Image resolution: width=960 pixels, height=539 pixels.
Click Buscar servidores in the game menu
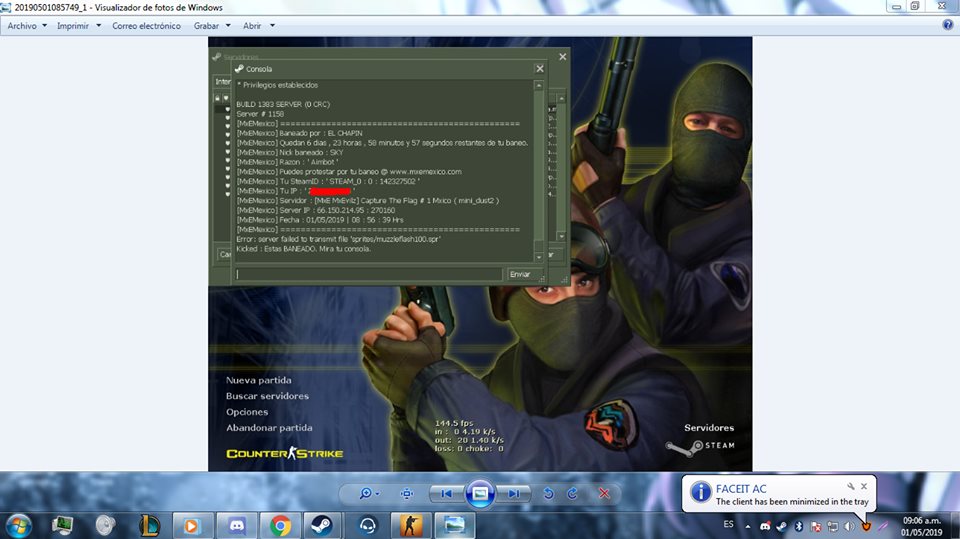click(x=267, y=396)
